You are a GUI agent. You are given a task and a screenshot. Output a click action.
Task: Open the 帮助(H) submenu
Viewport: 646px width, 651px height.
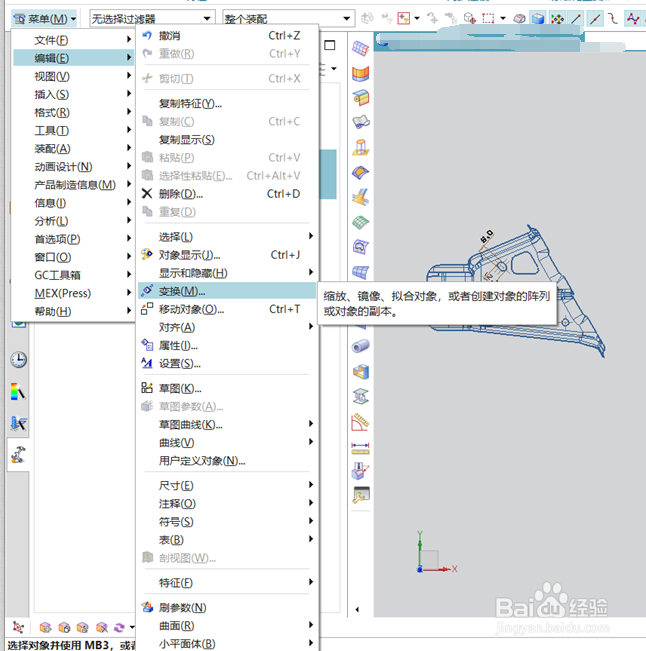[x=73, y=311]
